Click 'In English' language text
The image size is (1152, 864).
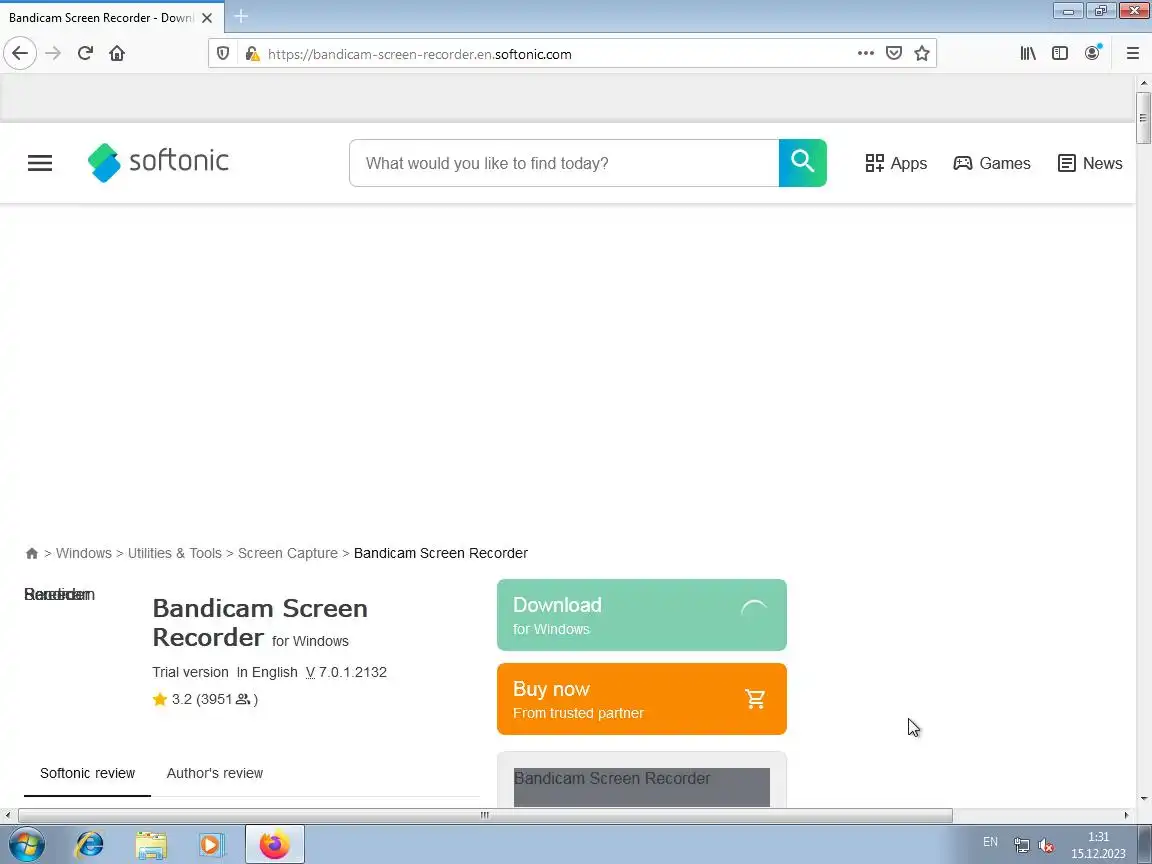pyautogui.click(x=267, y=672)
